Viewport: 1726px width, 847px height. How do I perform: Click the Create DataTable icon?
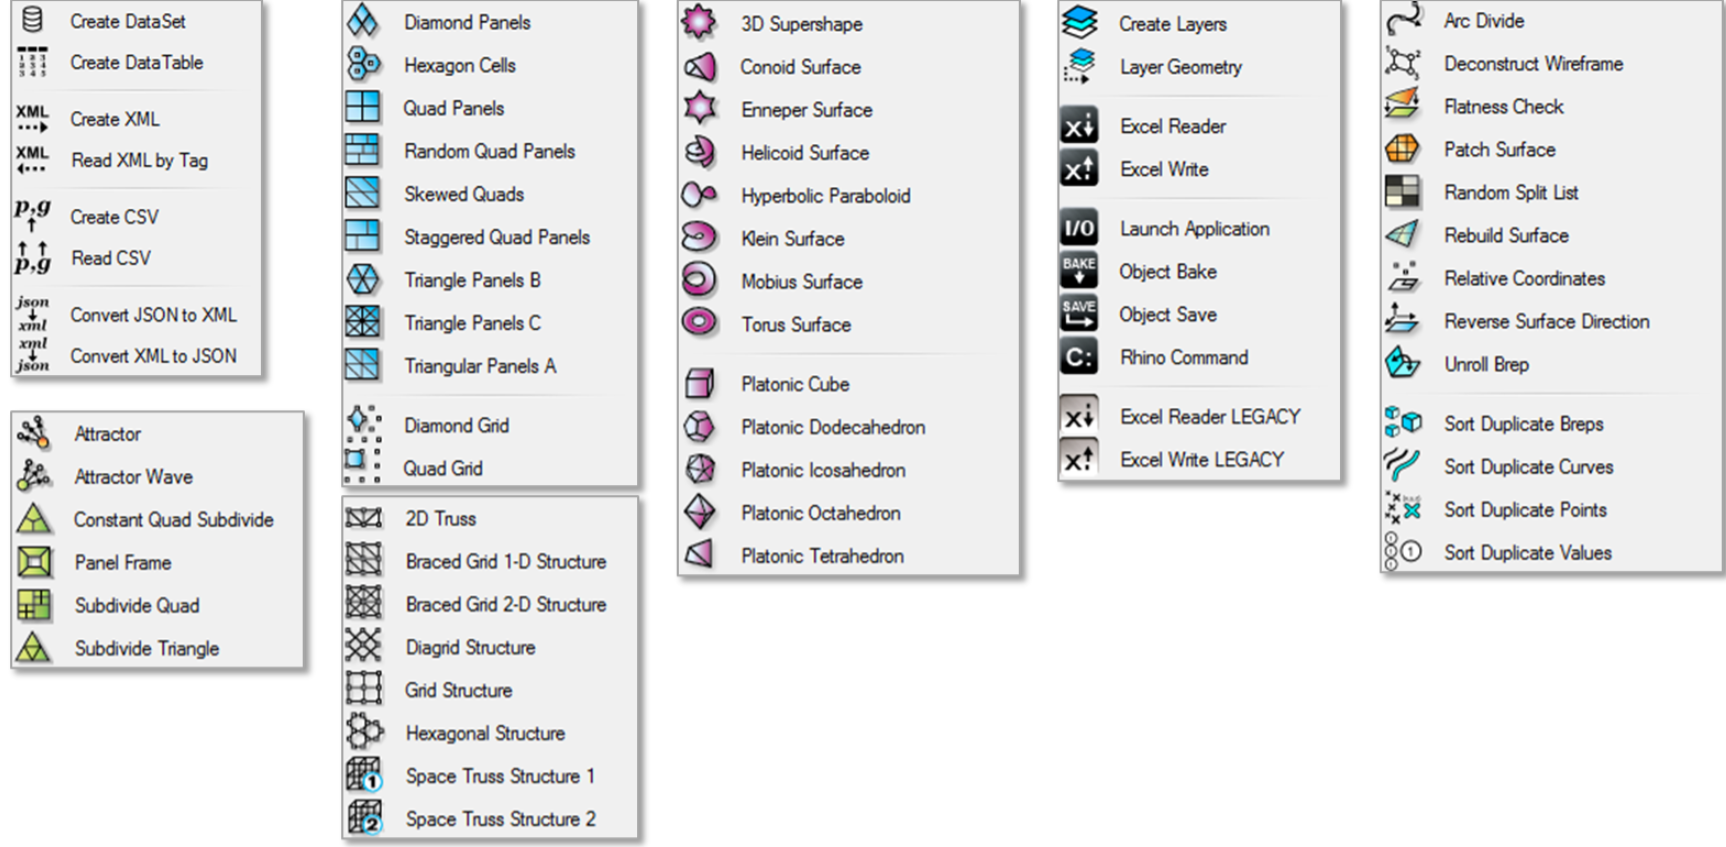(x=32, y=62)
